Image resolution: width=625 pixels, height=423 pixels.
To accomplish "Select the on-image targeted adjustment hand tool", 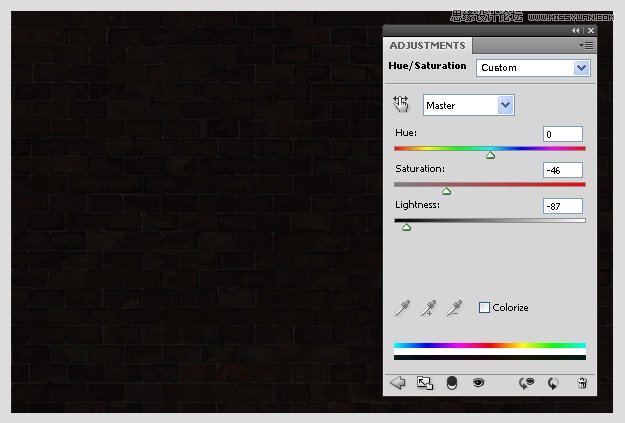I will tap(401, 104).
